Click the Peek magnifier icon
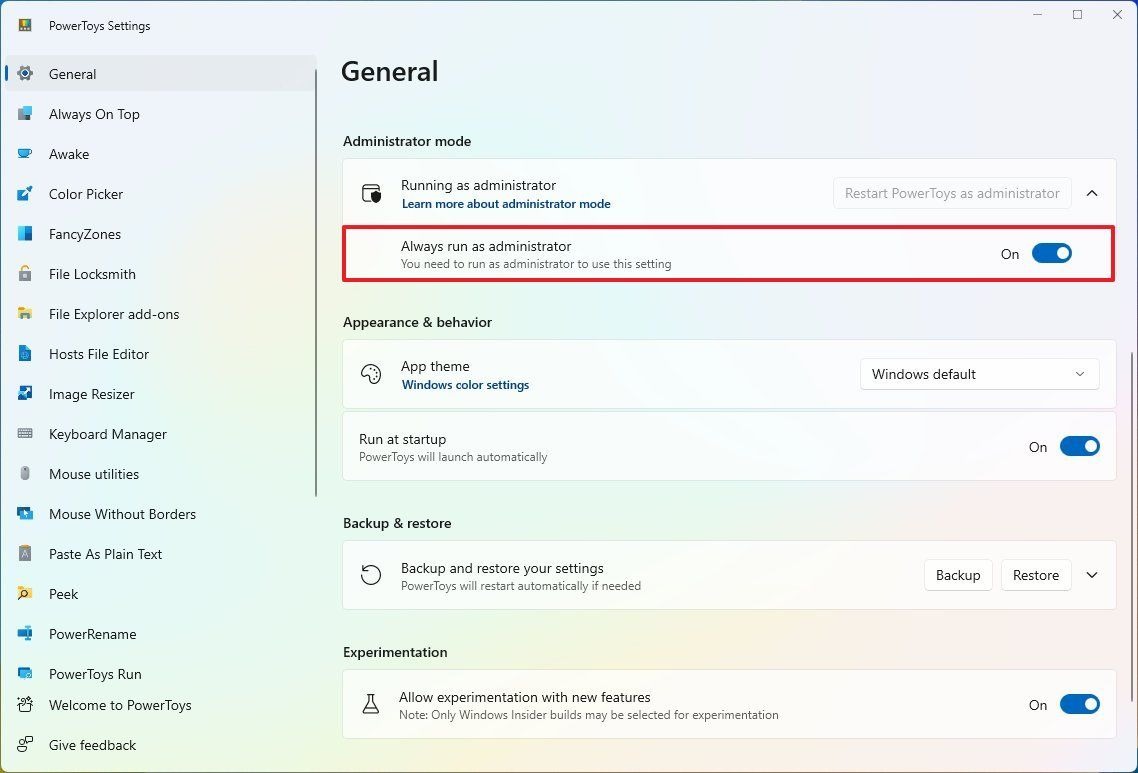 point(25,593)
